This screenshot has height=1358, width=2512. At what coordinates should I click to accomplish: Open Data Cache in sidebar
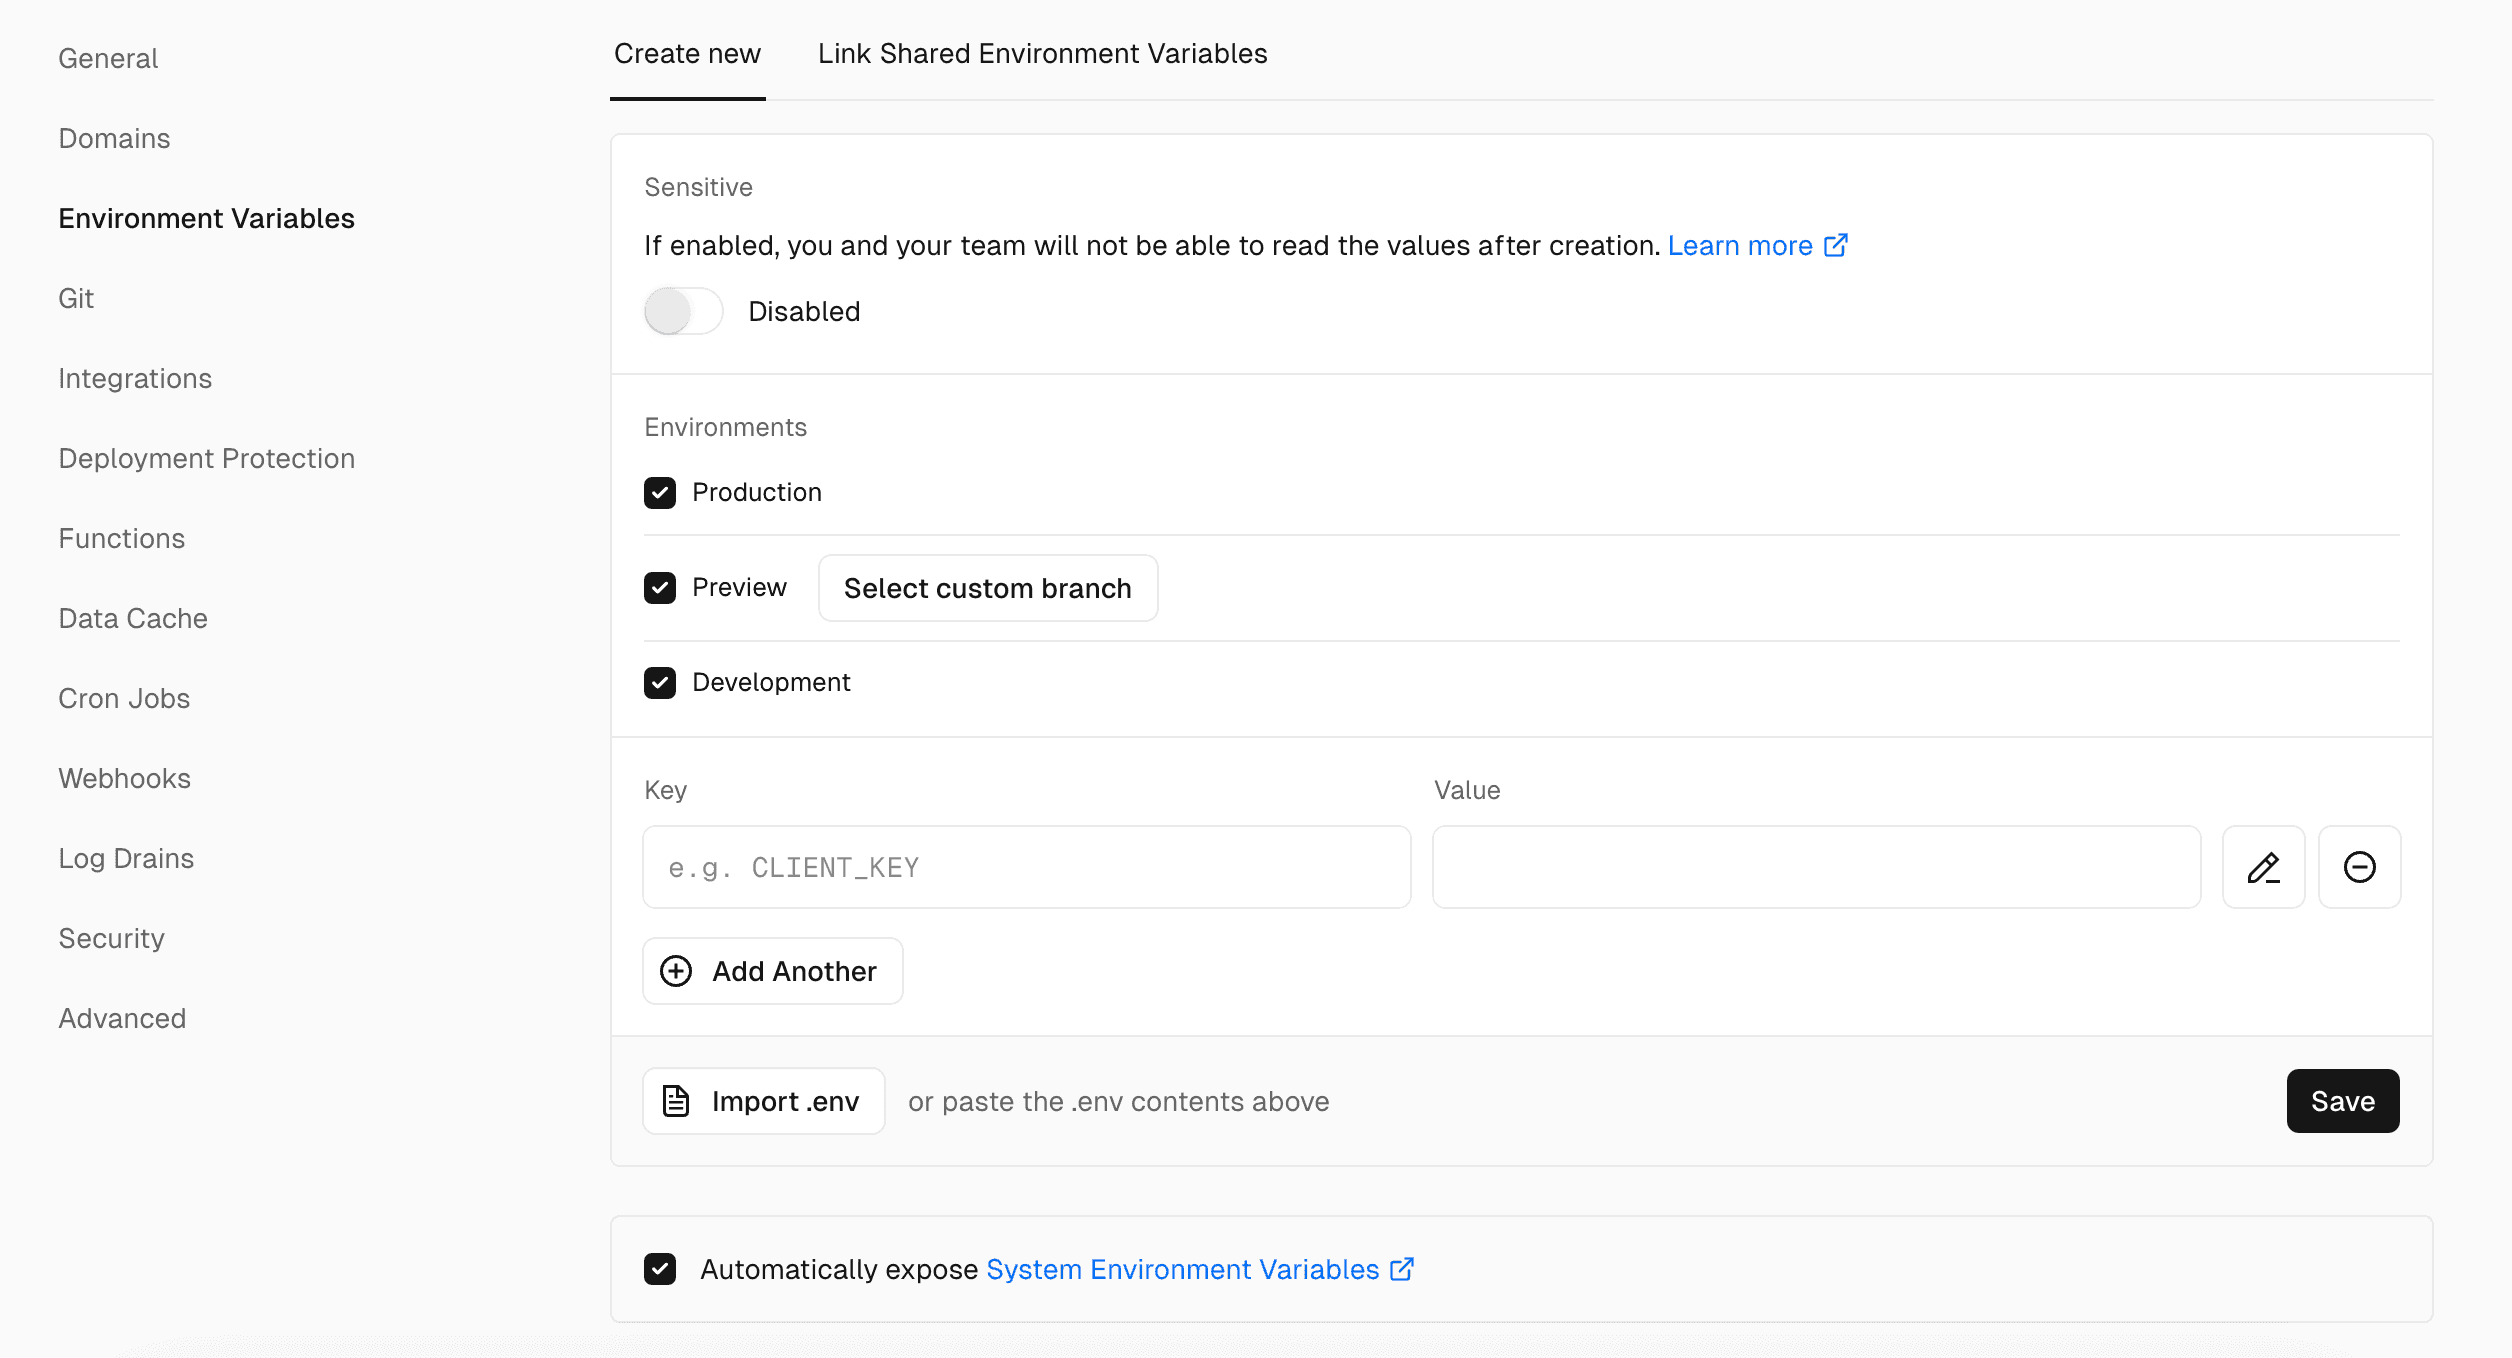(x=133, y=618)
